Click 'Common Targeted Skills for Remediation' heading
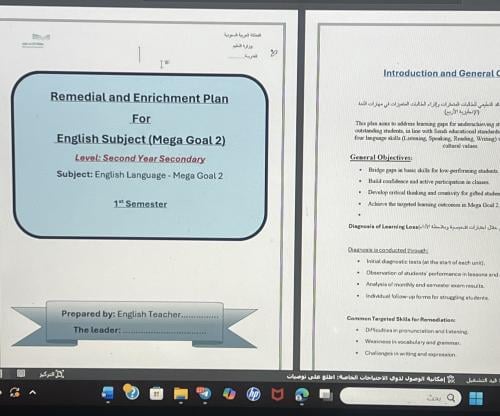 401,319
